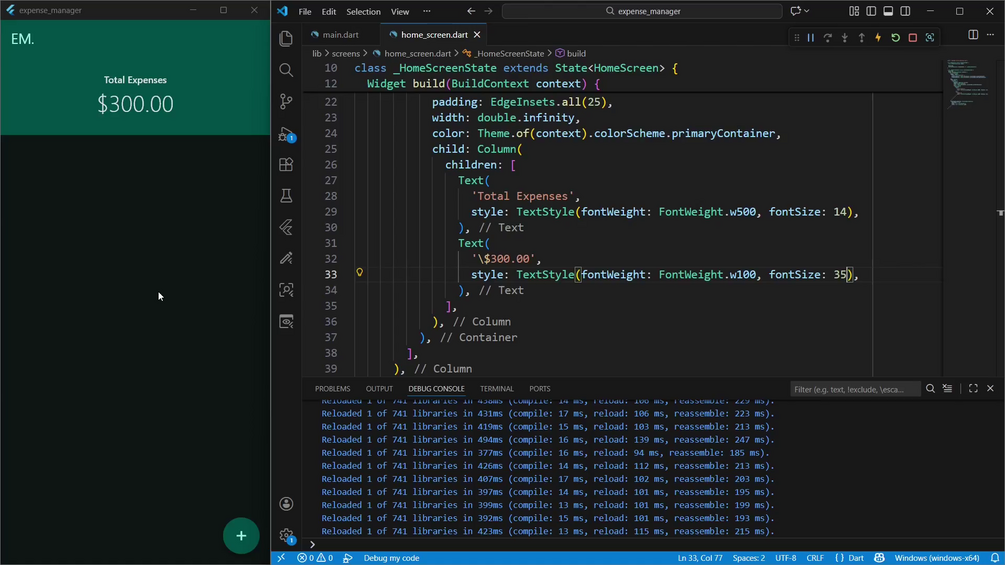The image size is (1005, 565).
Task: Open the Flutter sidebar panel
Action: (286, 228)
